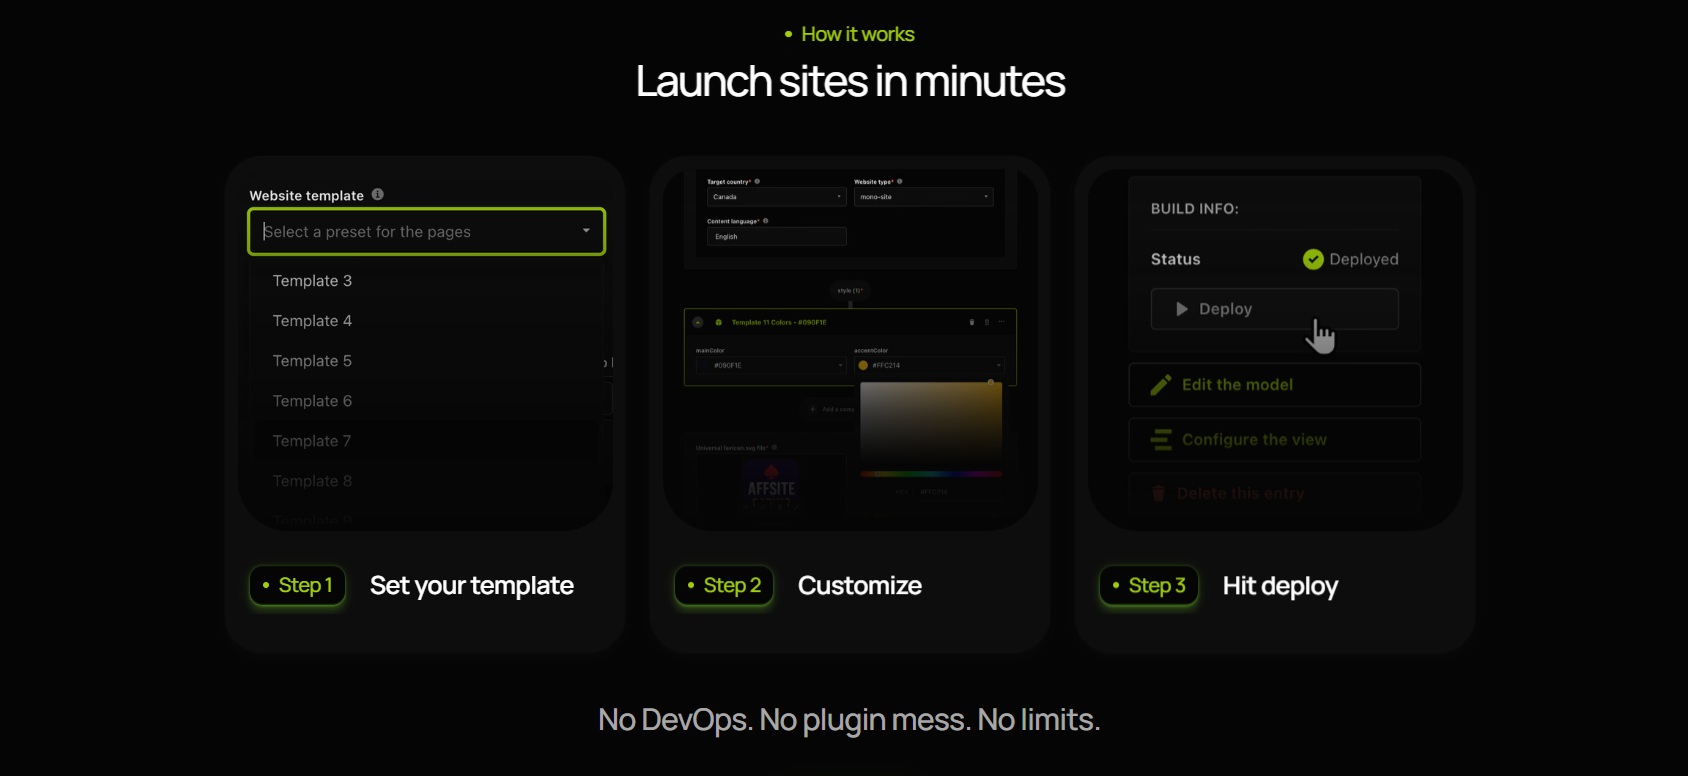This screenshot has width=1688, height=776.
Task: Select Template 3 from the list
Action: click(x=313, y=281)
